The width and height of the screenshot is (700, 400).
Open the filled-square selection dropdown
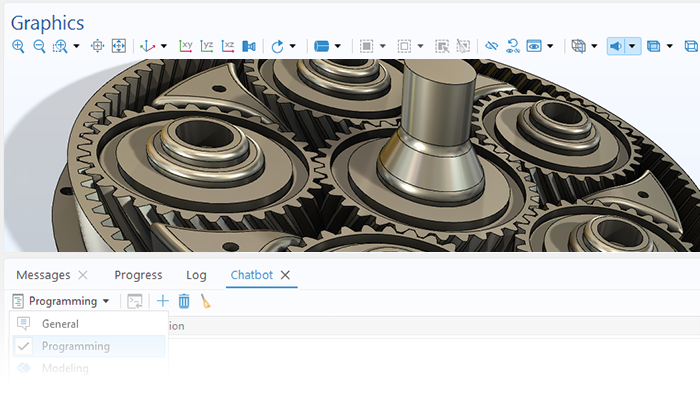[x=383, y=46]
